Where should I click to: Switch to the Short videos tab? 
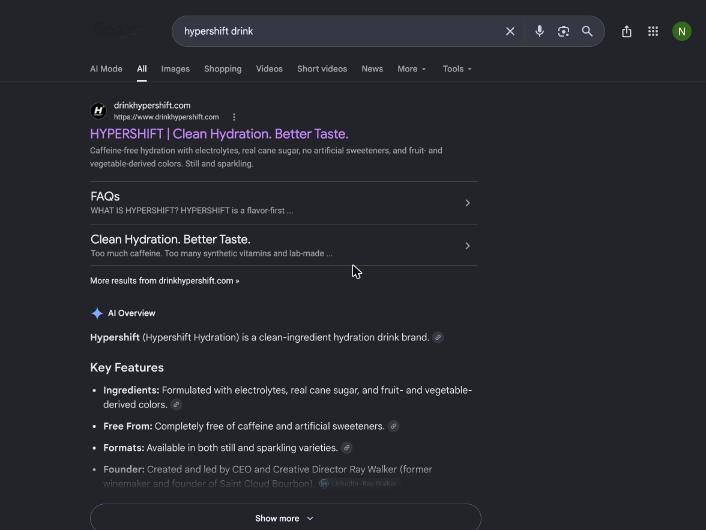point(322,69)
